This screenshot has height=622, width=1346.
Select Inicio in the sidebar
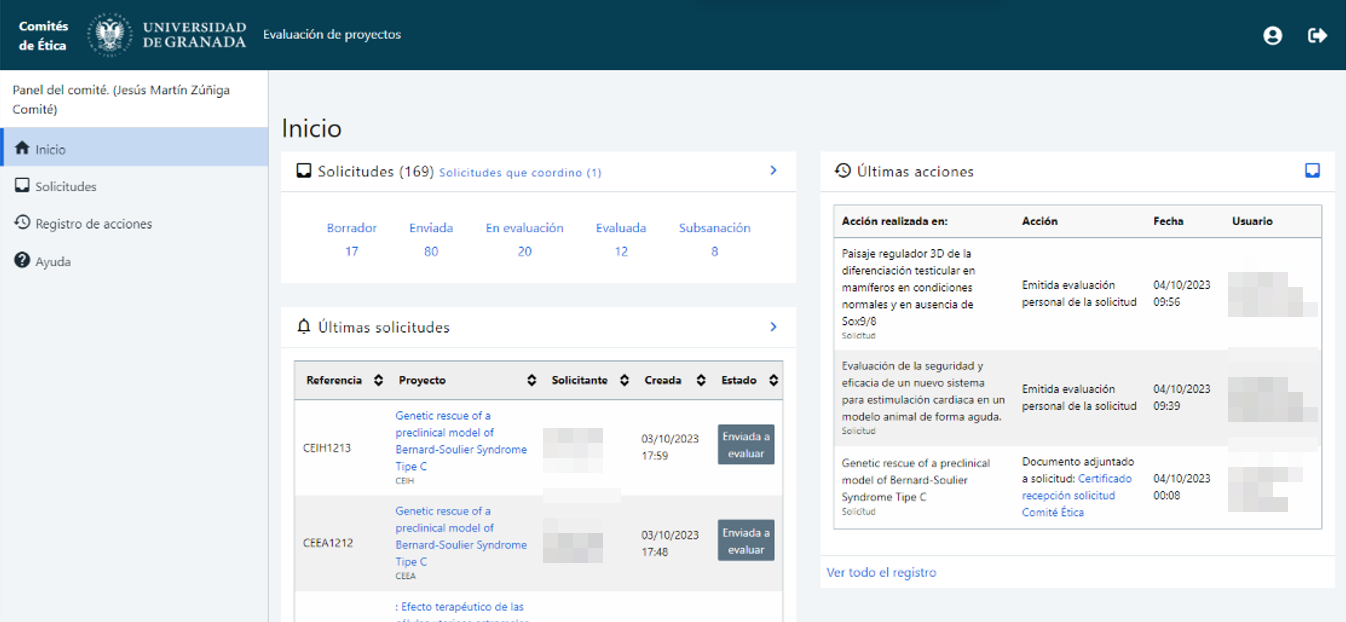point(50,149)
